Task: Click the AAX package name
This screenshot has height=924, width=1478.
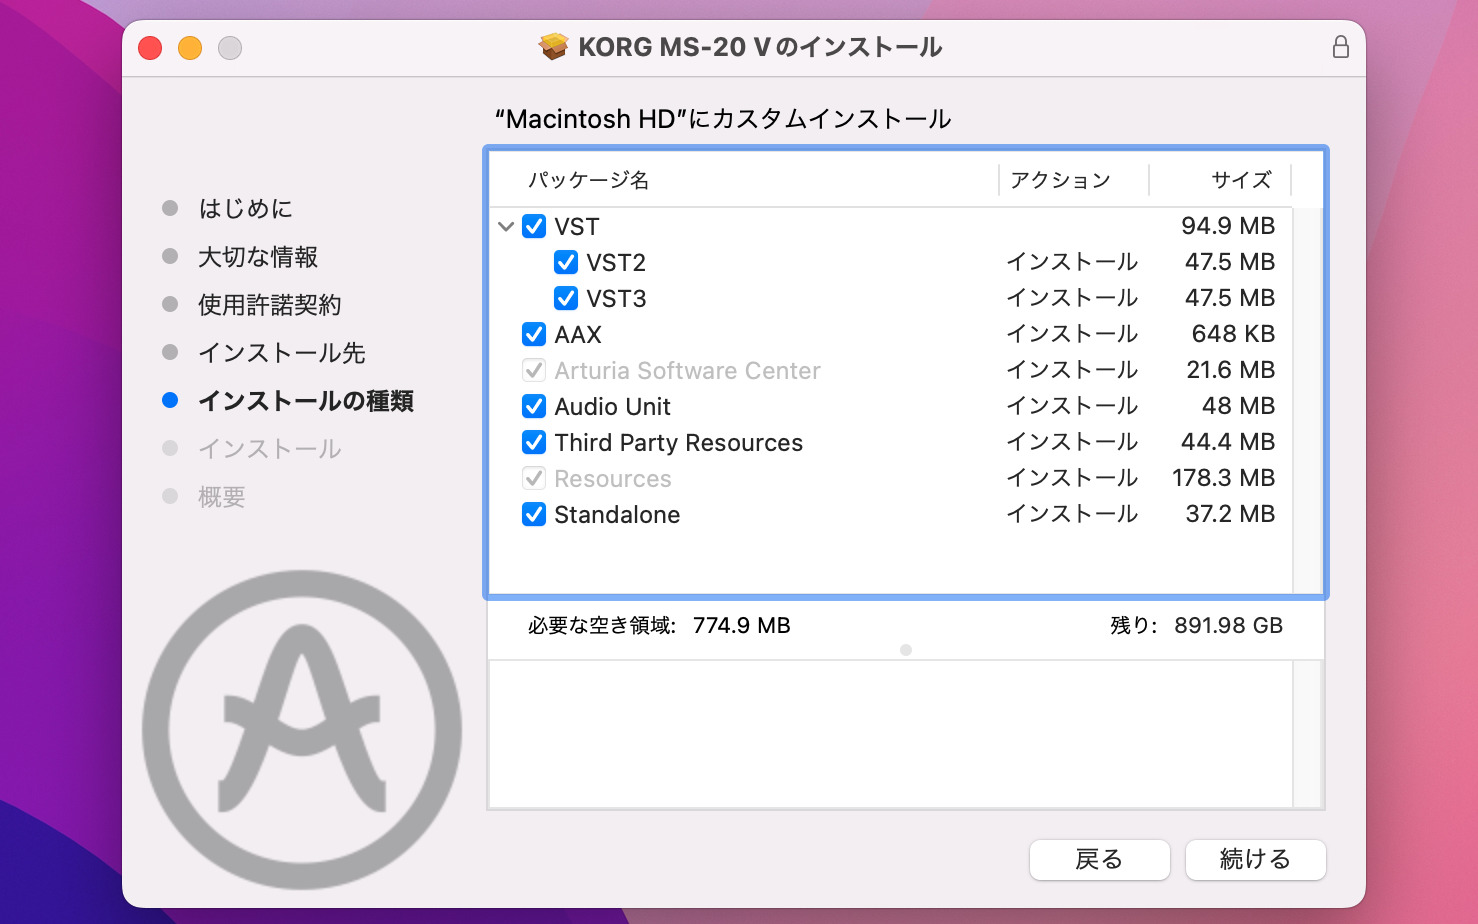Action: click(x=578, y=335)
